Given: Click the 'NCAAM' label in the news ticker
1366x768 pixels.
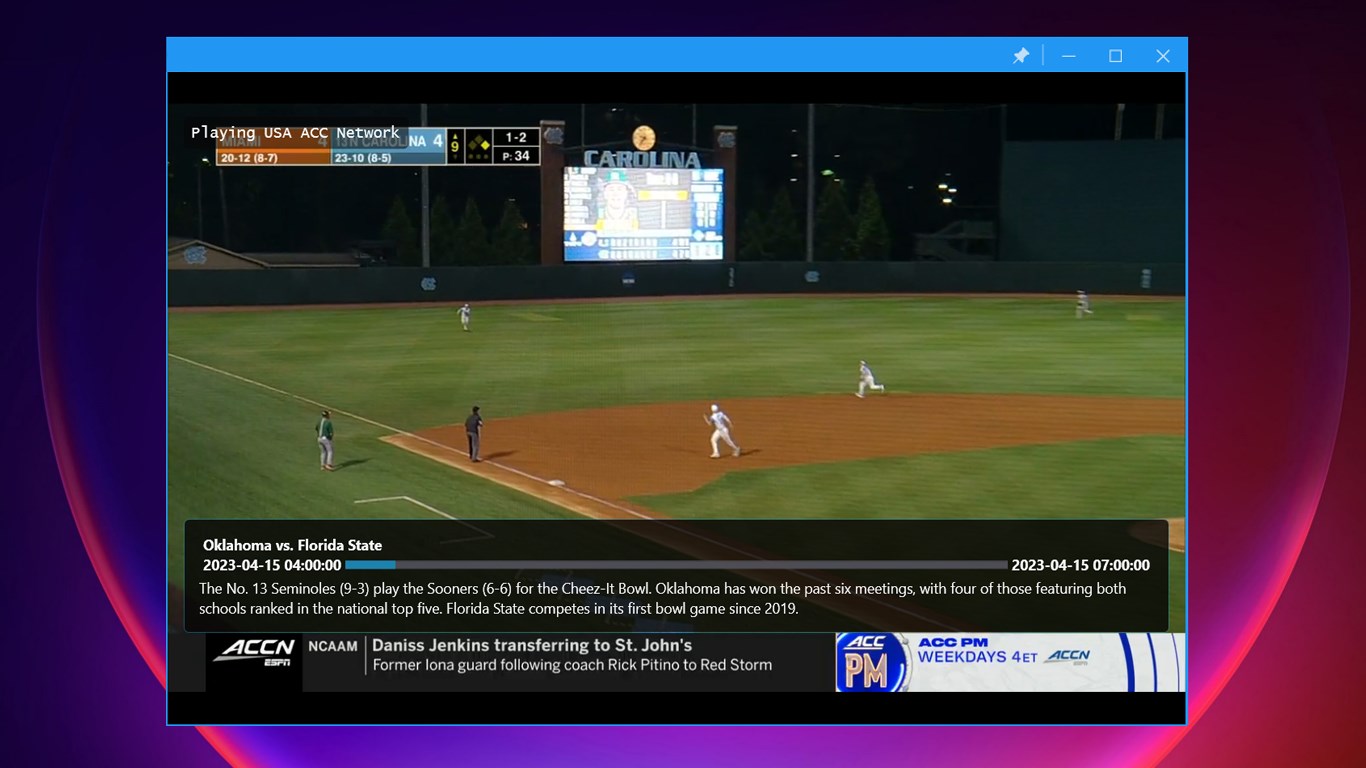Looking at the screenshot, I should pos(332,645).
